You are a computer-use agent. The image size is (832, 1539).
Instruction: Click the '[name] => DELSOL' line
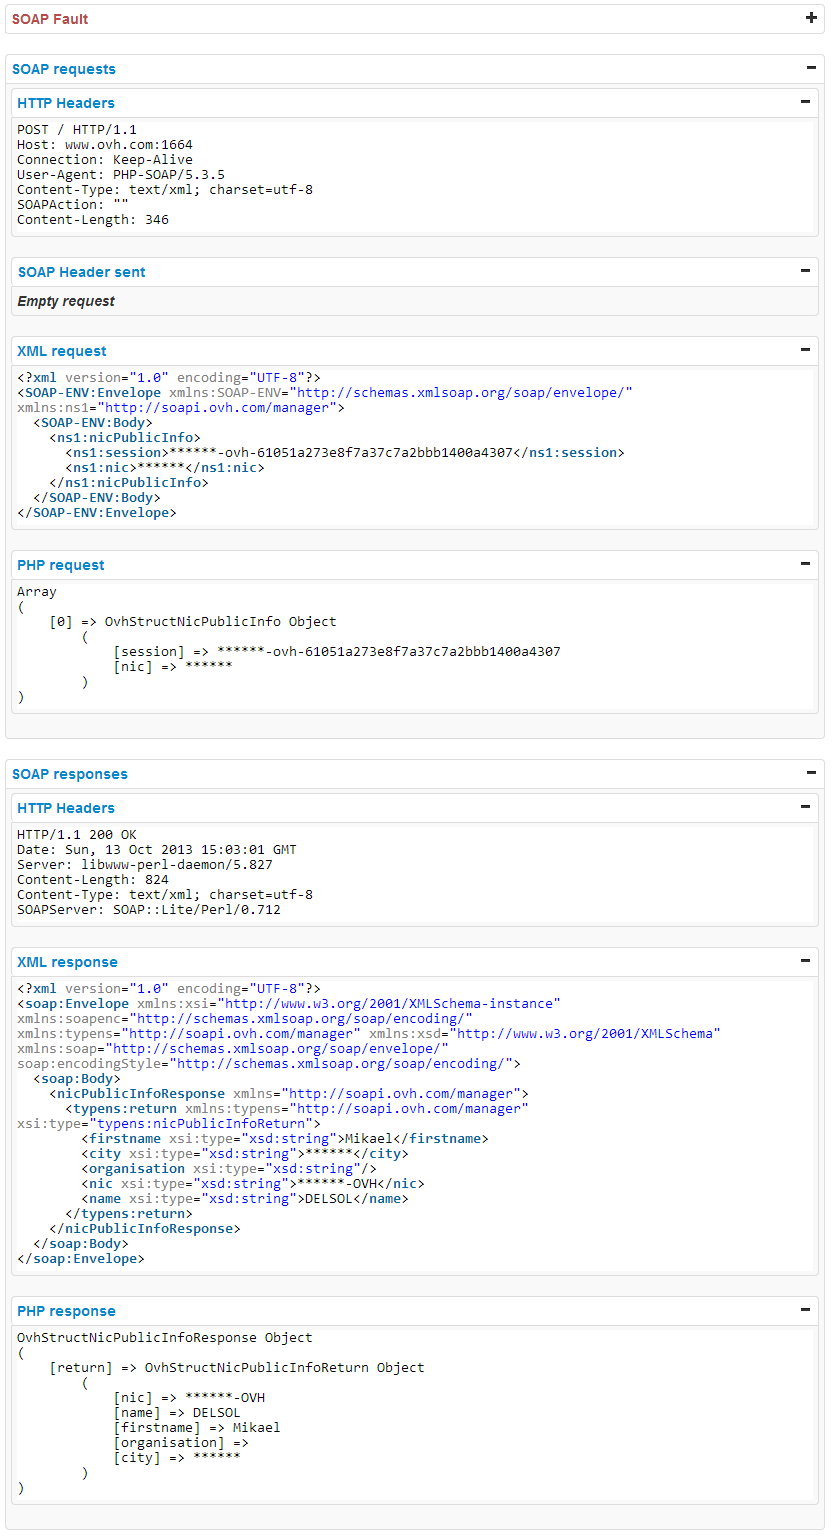click(x=177, y=1413)
